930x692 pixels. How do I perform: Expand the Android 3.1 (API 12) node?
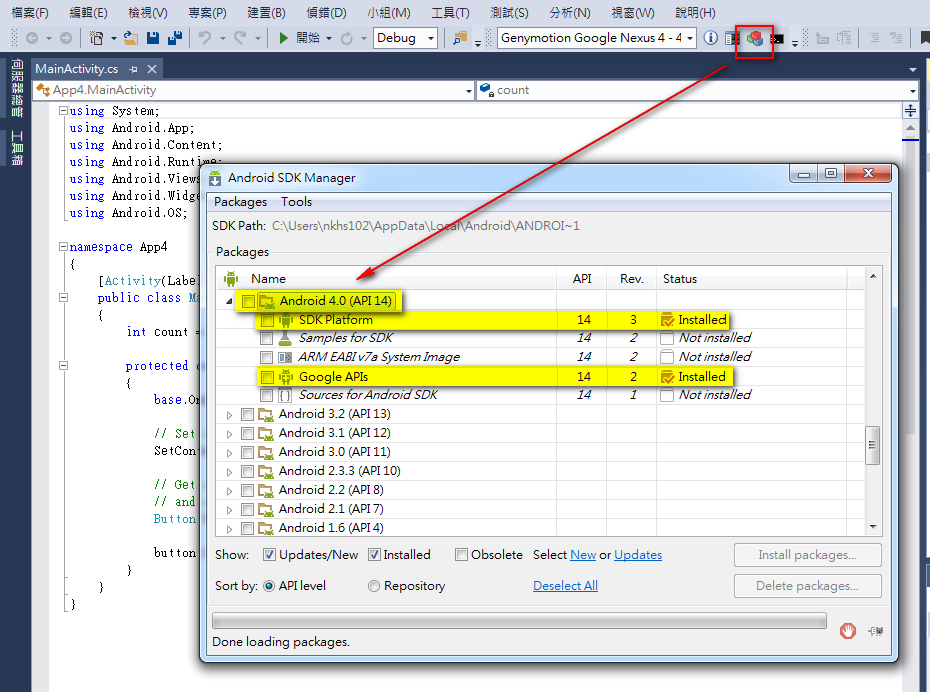click(230, 433)
